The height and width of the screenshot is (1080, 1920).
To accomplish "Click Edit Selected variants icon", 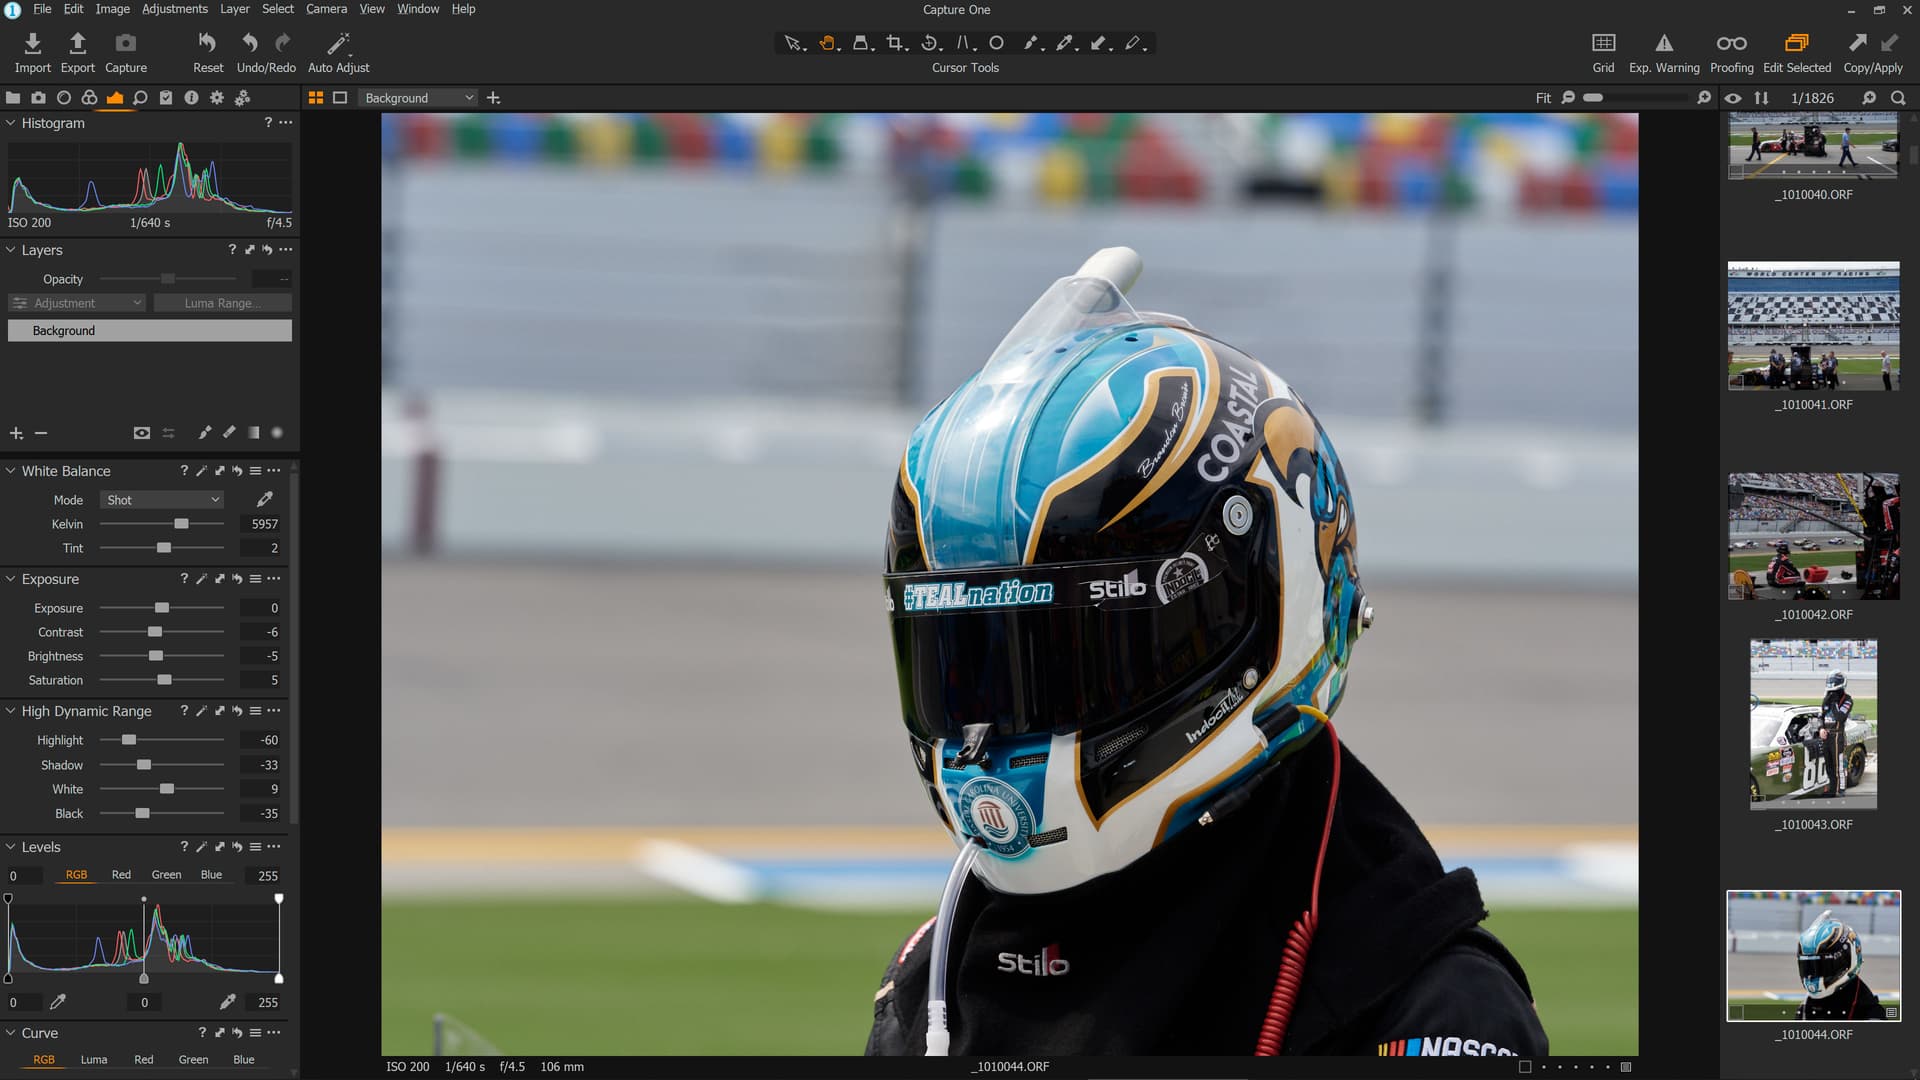I will [1796, 43].
